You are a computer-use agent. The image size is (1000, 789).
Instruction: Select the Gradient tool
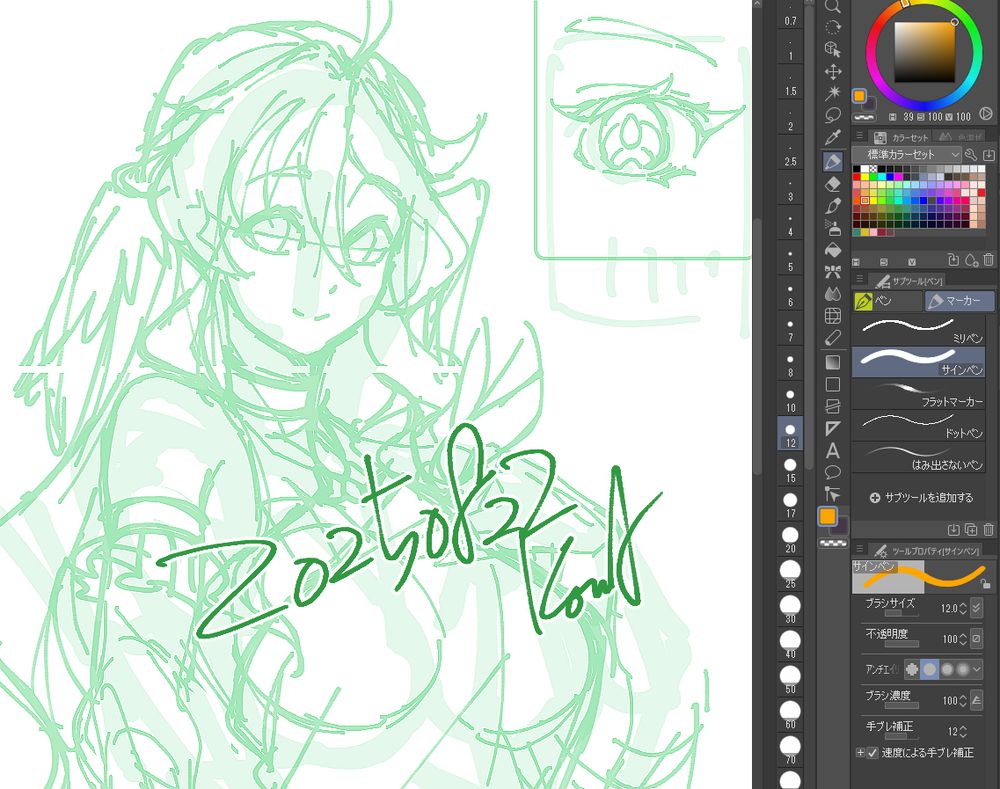coord(832,362)
